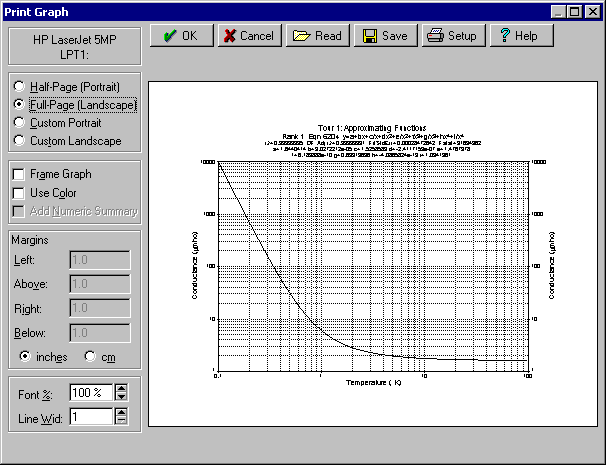Choose Custom Portrait option

click(x=19, y=122)
